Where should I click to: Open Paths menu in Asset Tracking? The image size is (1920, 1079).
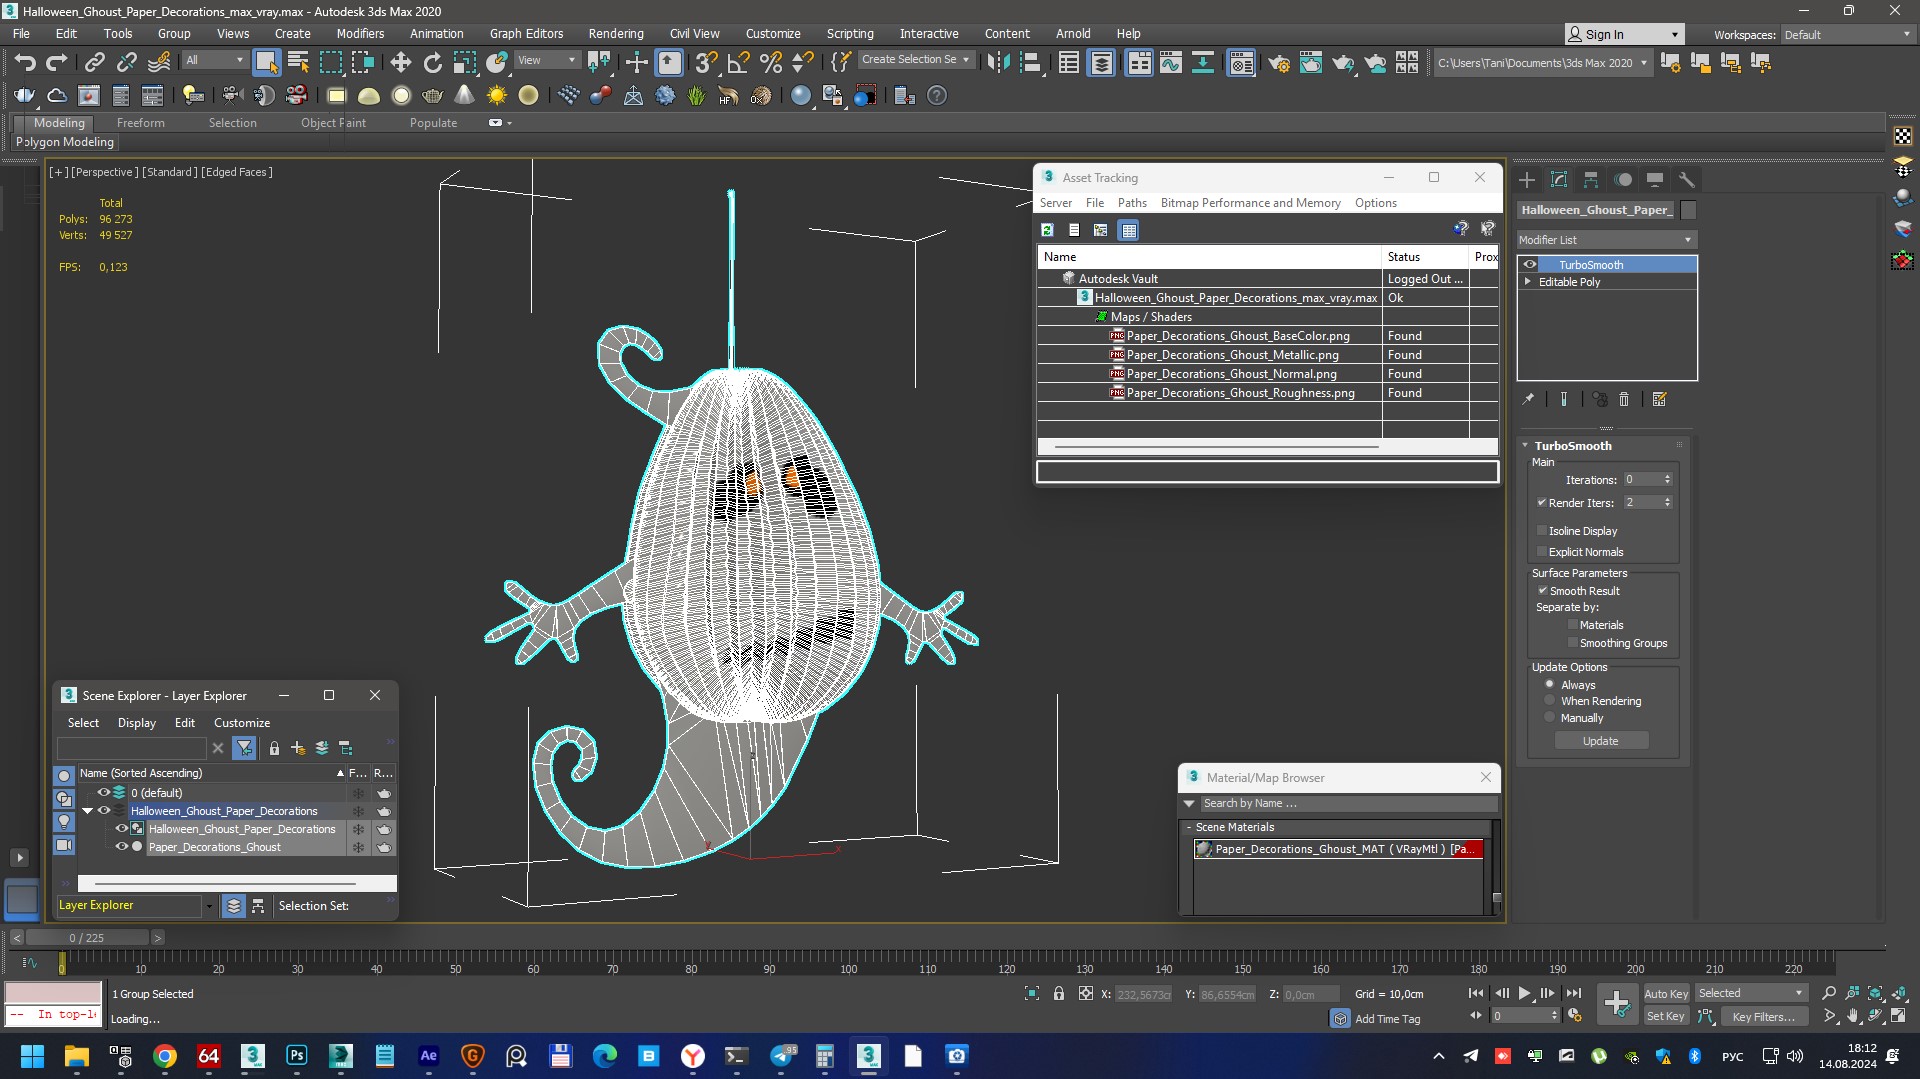[1132, 203]
